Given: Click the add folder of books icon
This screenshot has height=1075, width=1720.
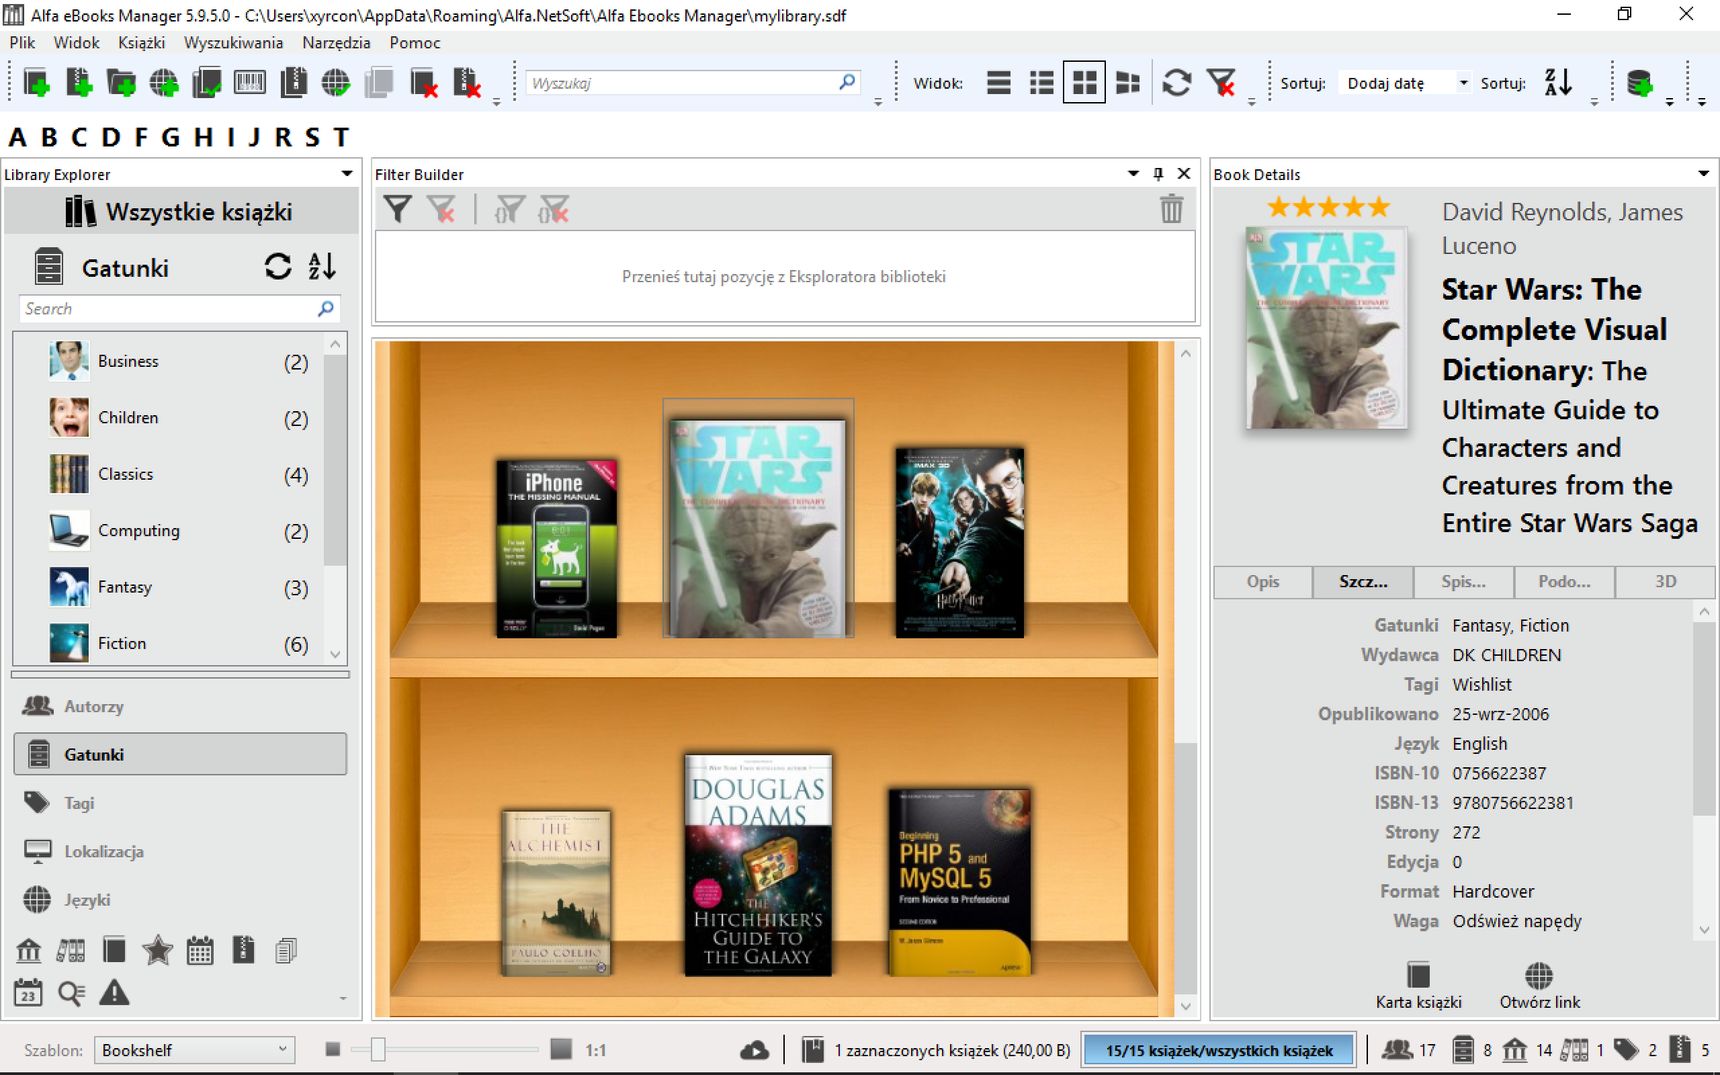Looking at the screenshot, I should tap(121, 83).
